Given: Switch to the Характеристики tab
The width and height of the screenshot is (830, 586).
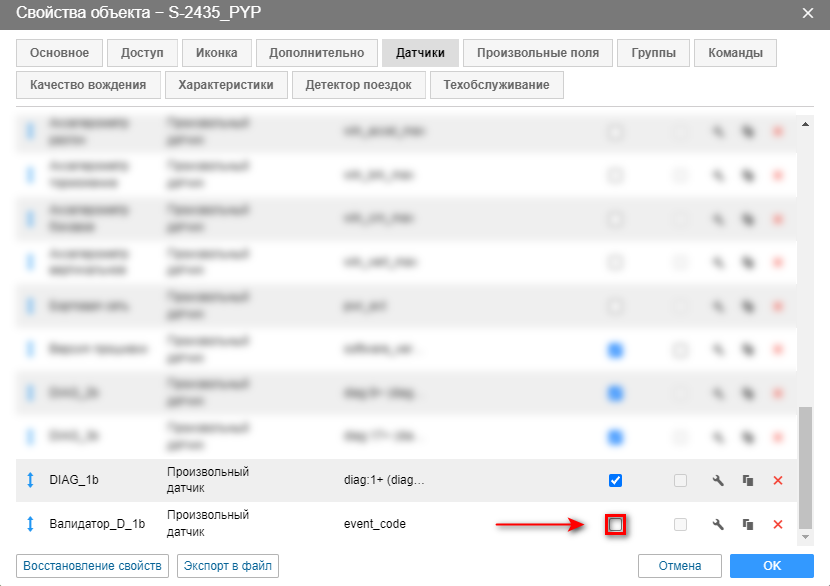Looking at the screenshot, I should 226,85.
